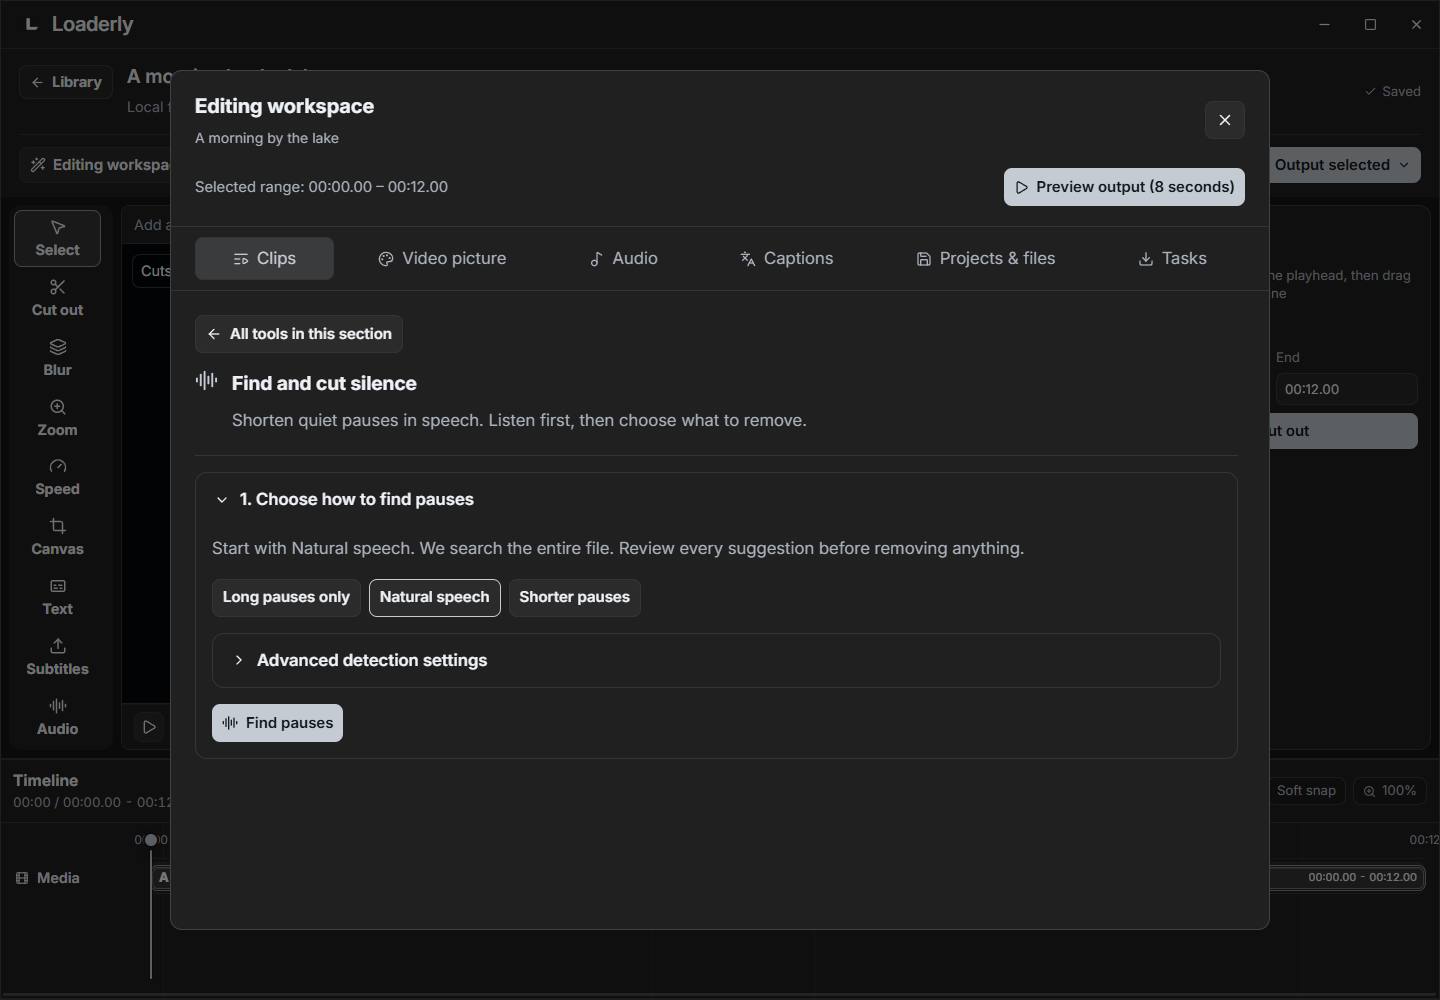The height and width of the screenshot is (1000, 1440).
Task: Return to the Library
Action: [x=66, y=82]
